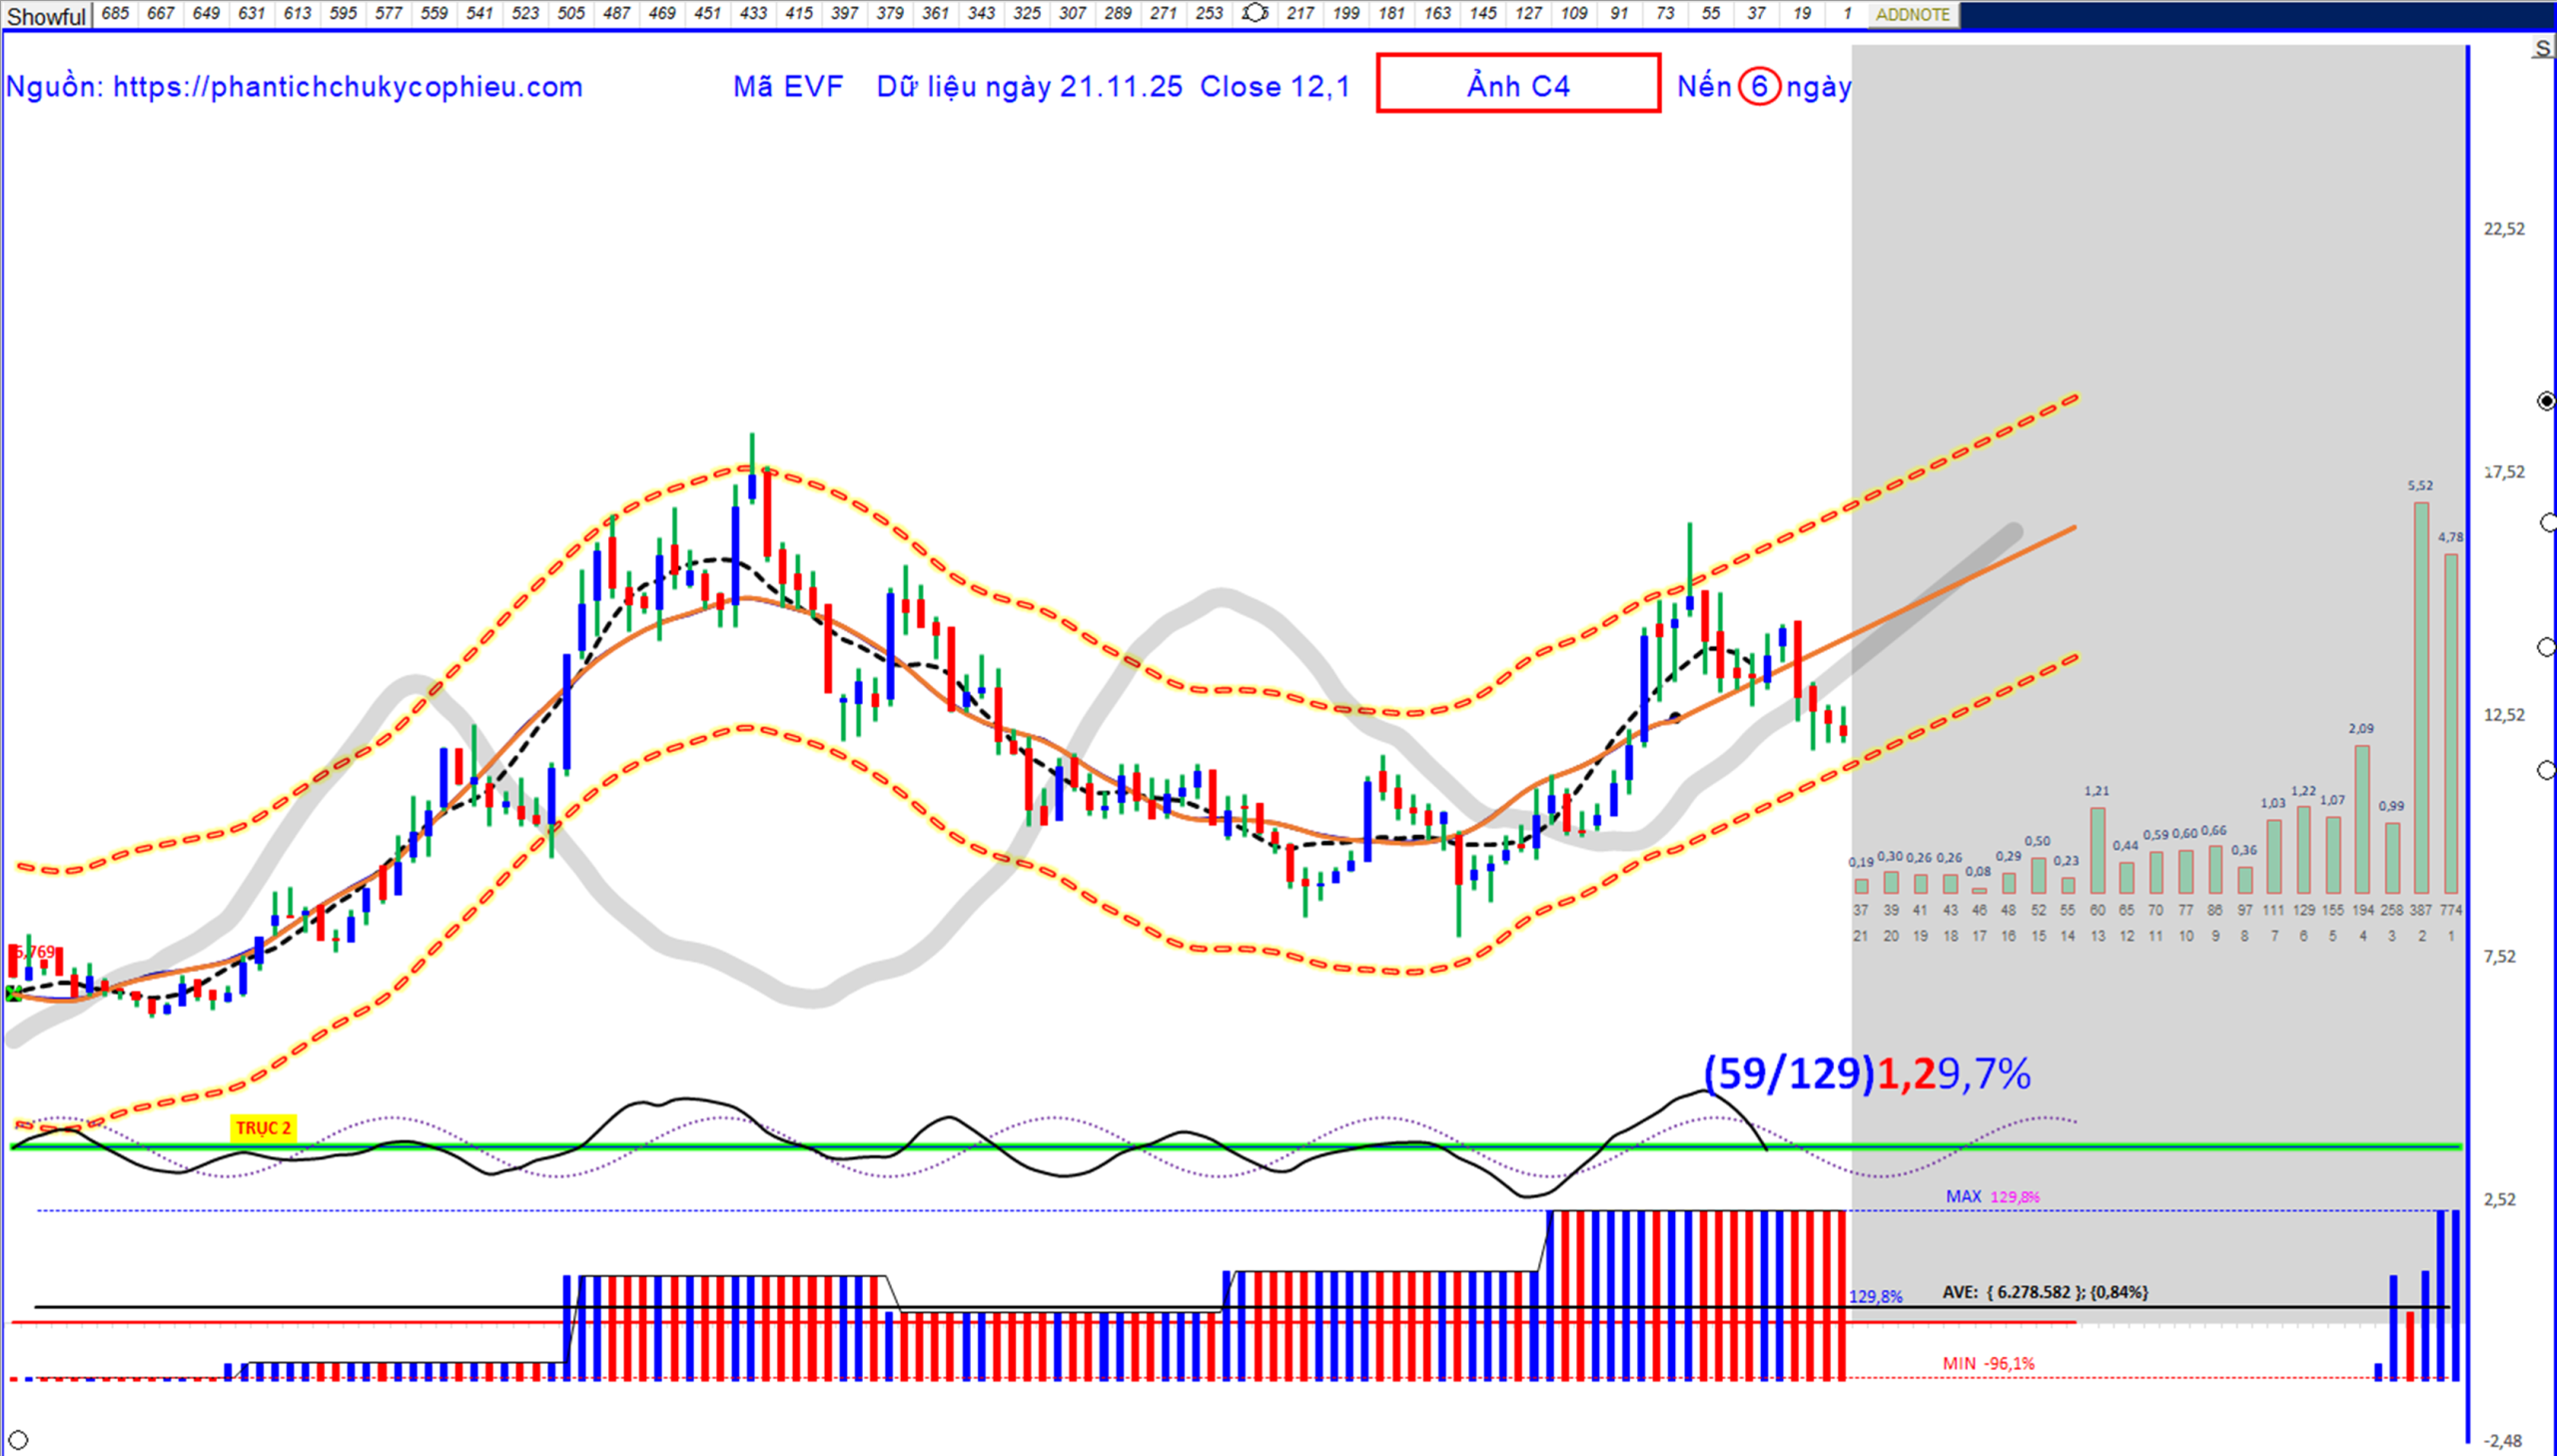Select period 685 in top bar

coord(115,13)
